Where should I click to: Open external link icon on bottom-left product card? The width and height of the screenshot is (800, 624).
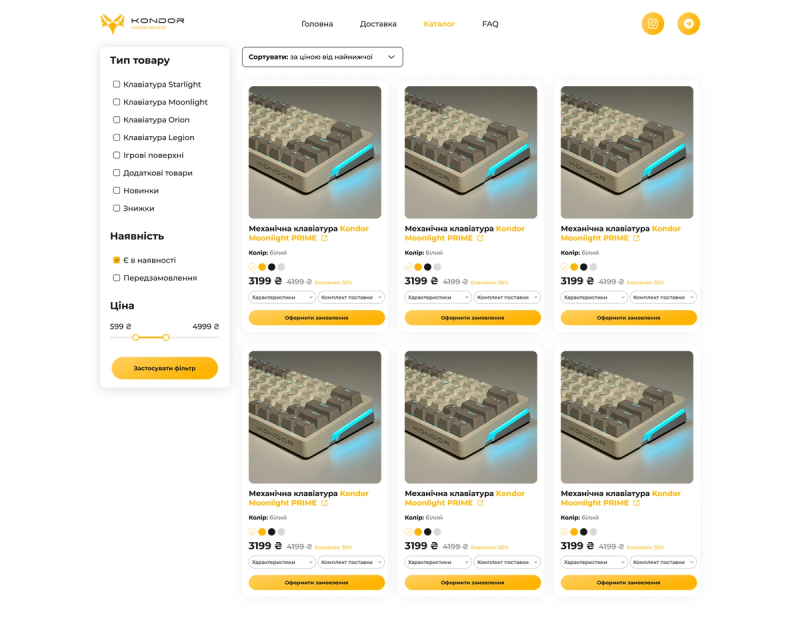[x=324, y=503]
